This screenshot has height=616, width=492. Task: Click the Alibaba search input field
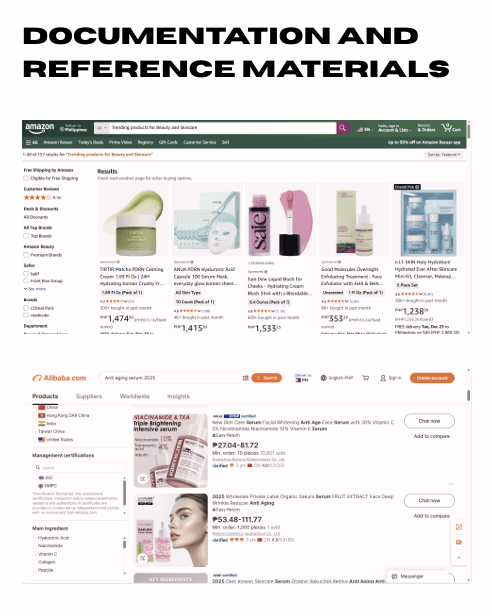click(172, 378)
